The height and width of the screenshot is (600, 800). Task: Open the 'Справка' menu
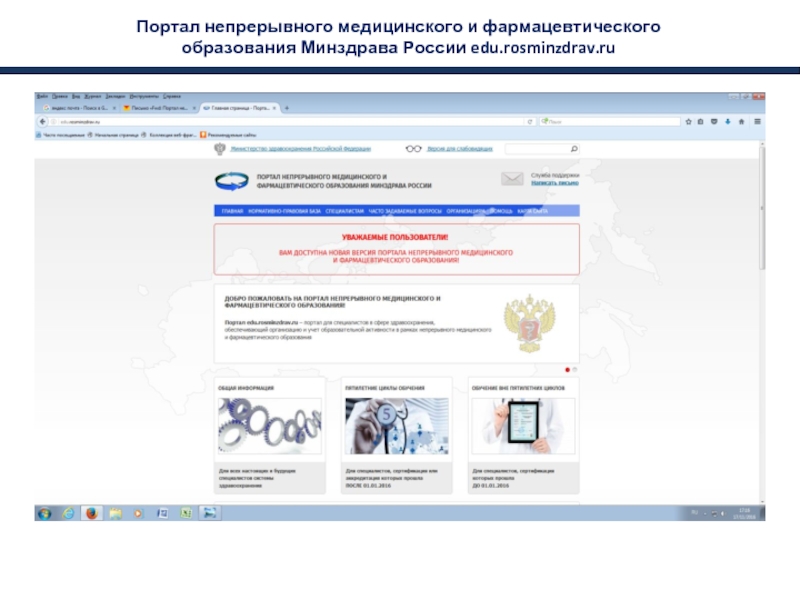click(x=172, y=96)
